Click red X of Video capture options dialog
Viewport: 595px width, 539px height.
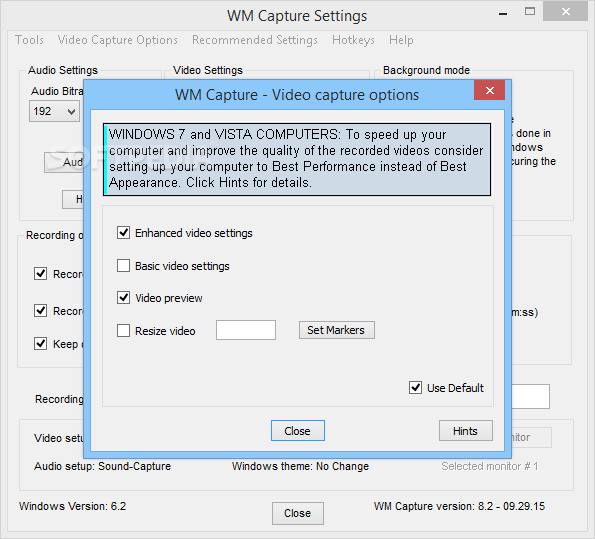[489, 90]
